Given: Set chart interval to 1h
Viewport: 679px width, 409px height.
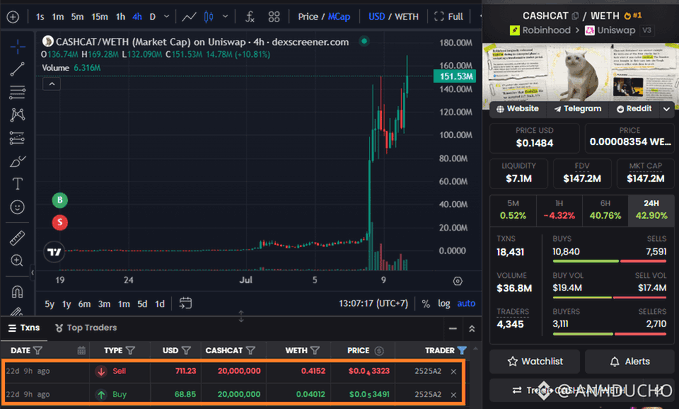Looking at the screenshot, I should pos(120,17).
